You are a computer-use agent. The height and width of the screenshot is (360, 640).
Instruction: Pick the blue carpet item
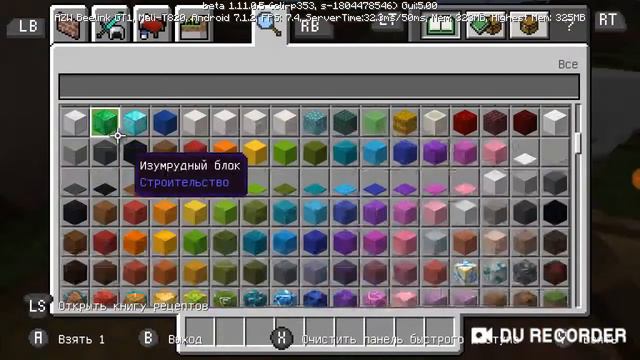[375, 182]
